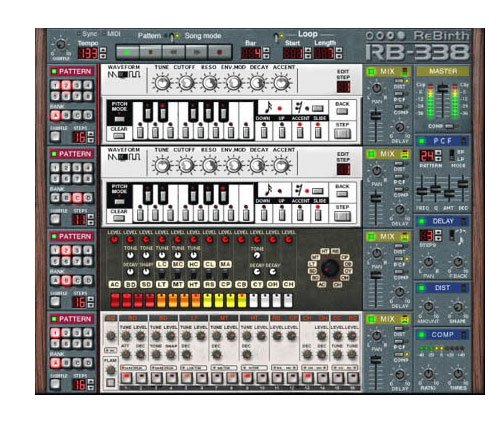This screenshot has height=429, width=500.
Task: Click the Step button on the second synth
Action: [x=342, y=216]
